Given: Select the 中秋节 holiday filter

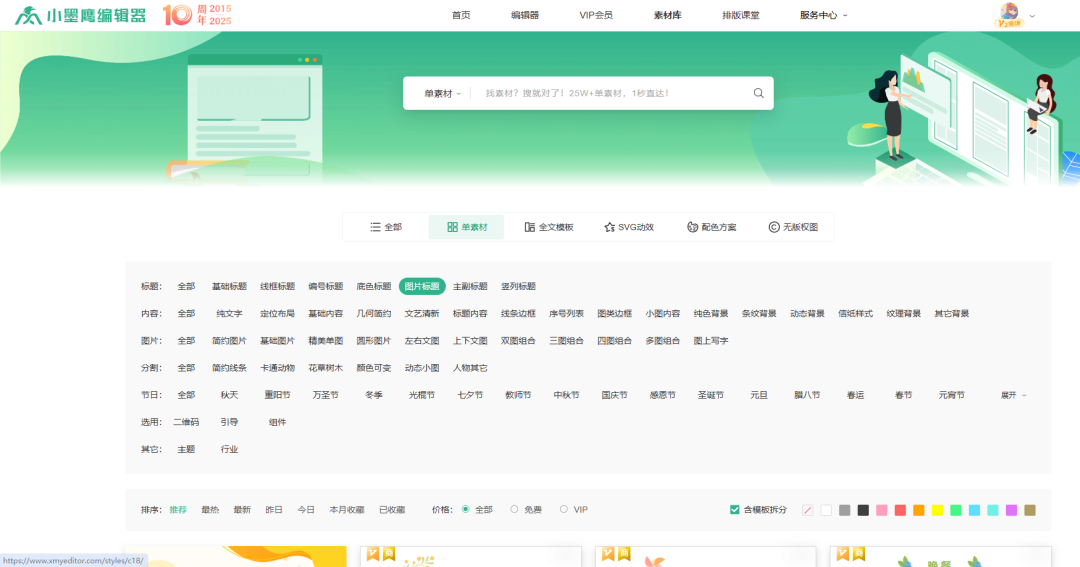Looking at the screenshot, I should click(566, 395).
